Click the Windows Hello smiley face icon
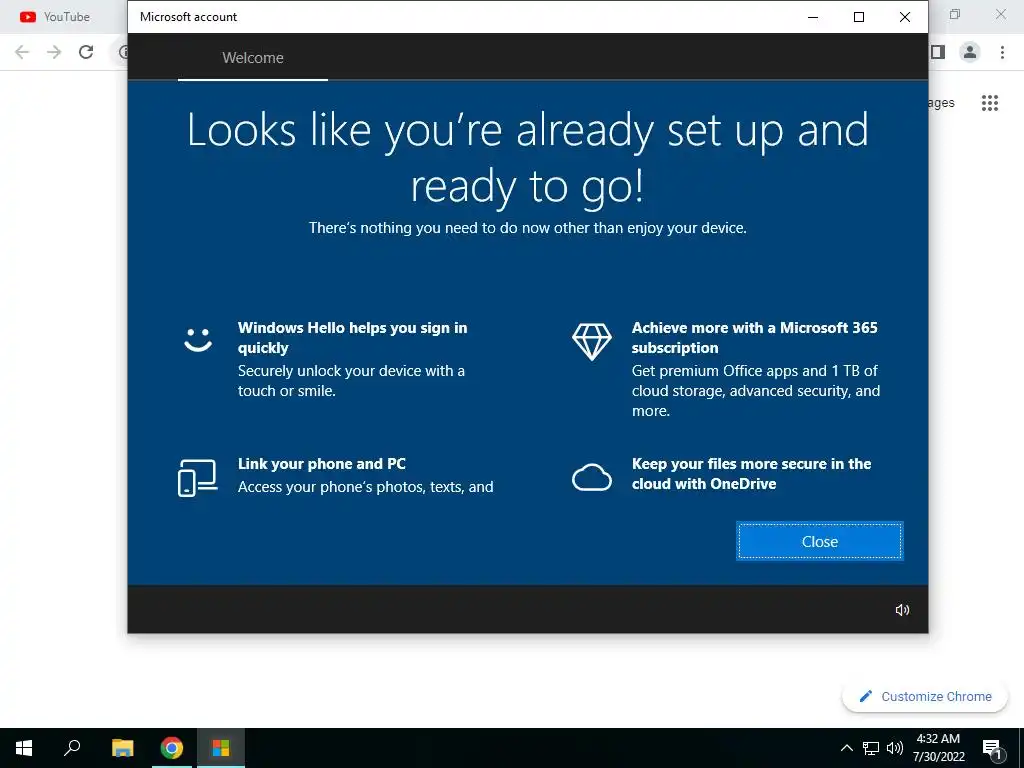1024x768 pixels. (198, 340)
